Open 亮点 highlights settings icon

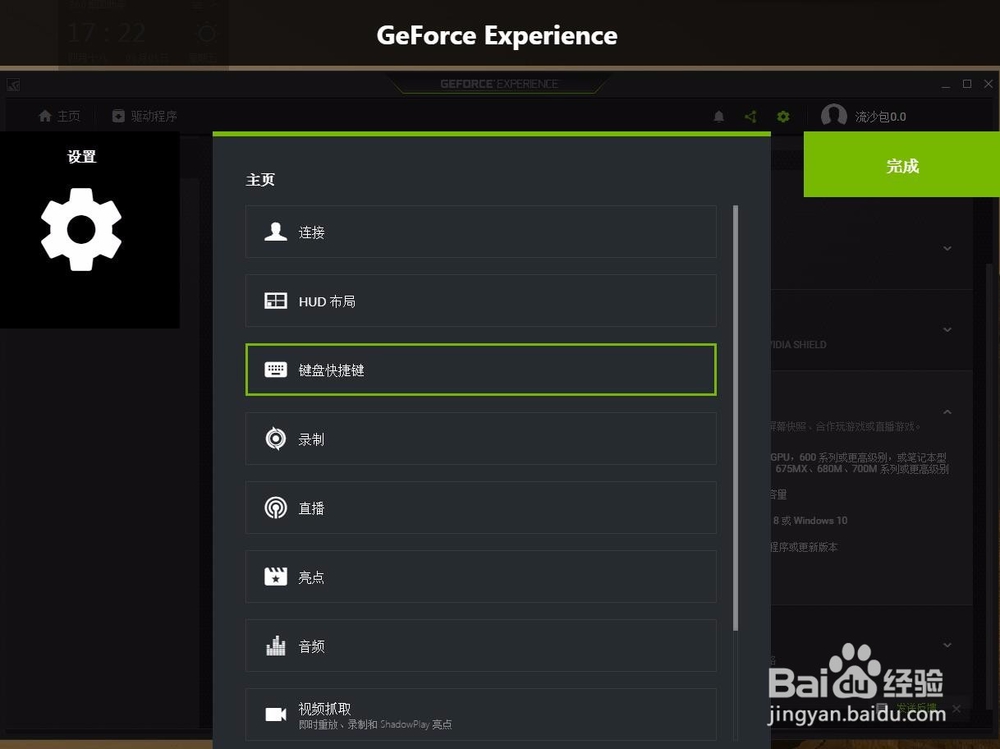[275, 576]
